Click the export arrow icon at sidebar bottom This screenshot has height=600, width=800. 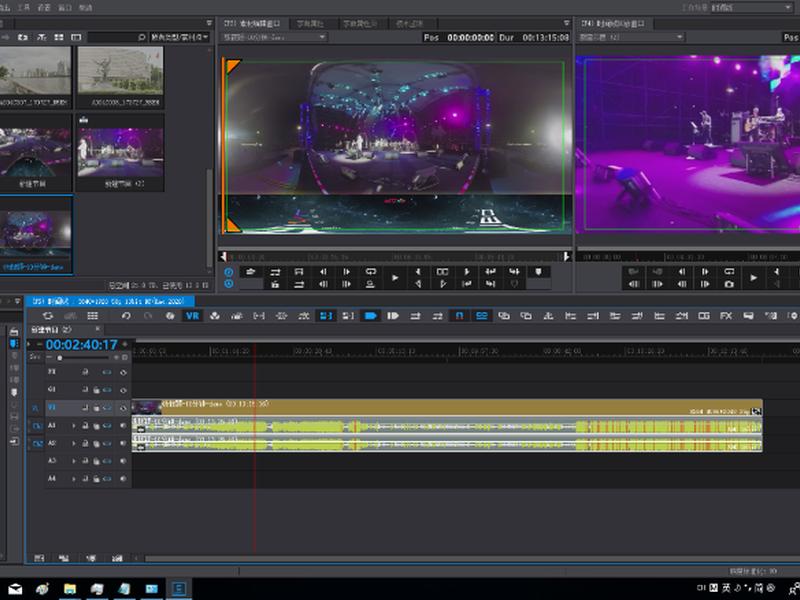click(x=14, y=441)
